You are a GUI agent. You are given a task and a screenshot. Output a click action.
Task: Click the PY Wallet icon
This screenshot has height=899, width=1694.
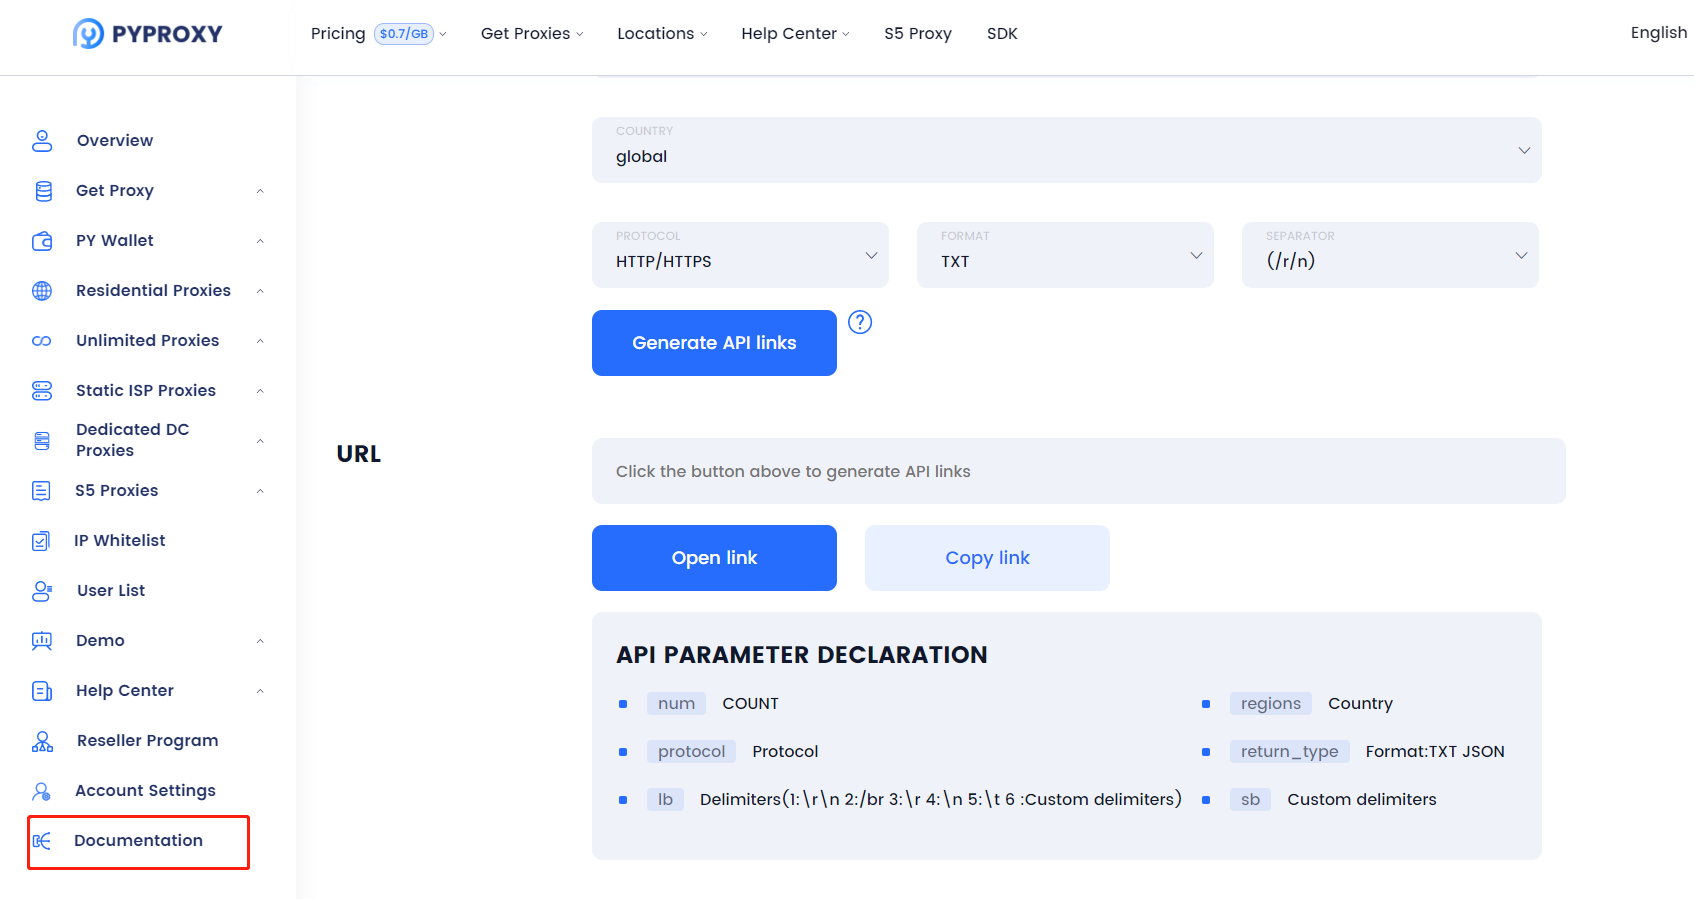[x=42, y=241]
